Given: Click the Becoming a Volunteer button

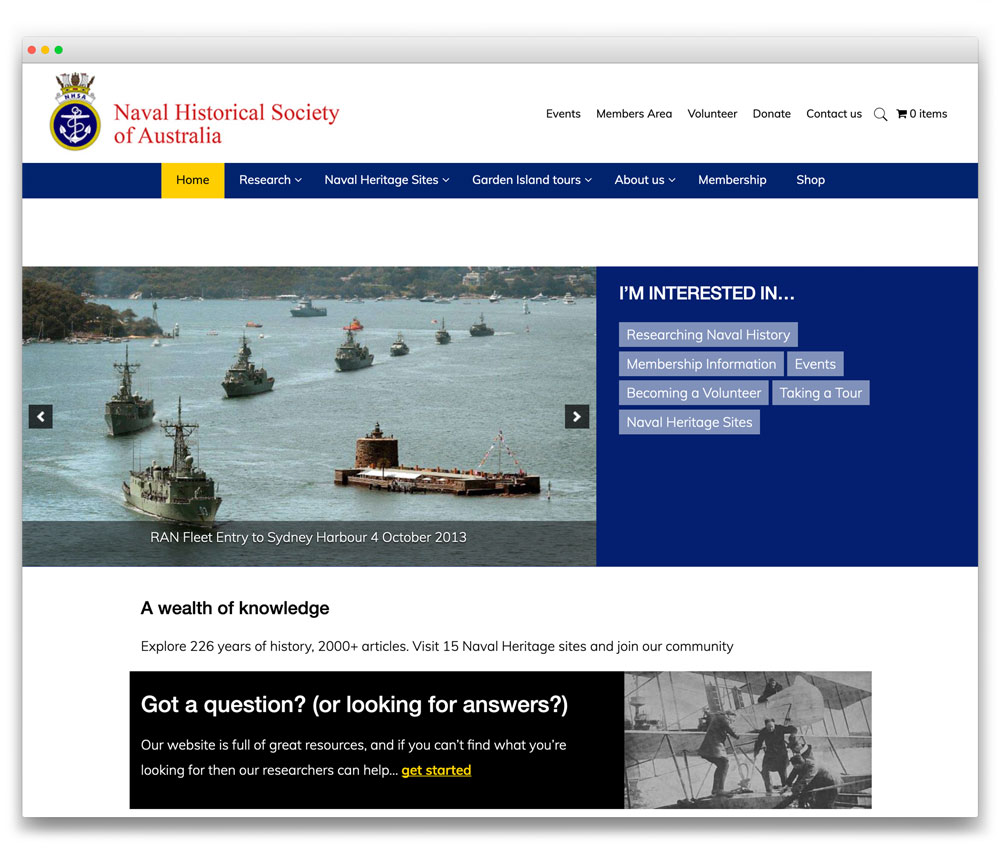Looking at the screenshot, I should tap(693, 393).
